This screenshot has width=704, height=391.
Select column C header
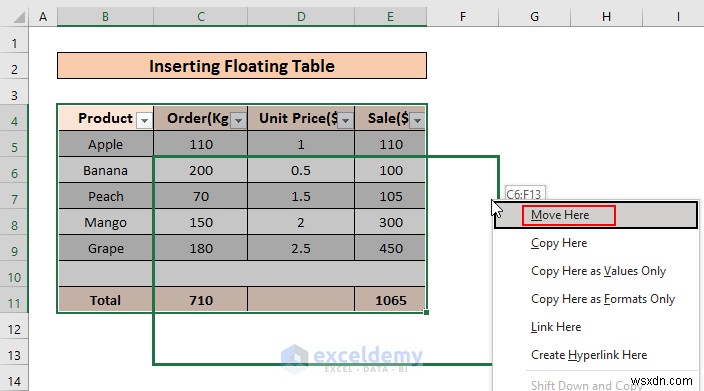[201, 17]
